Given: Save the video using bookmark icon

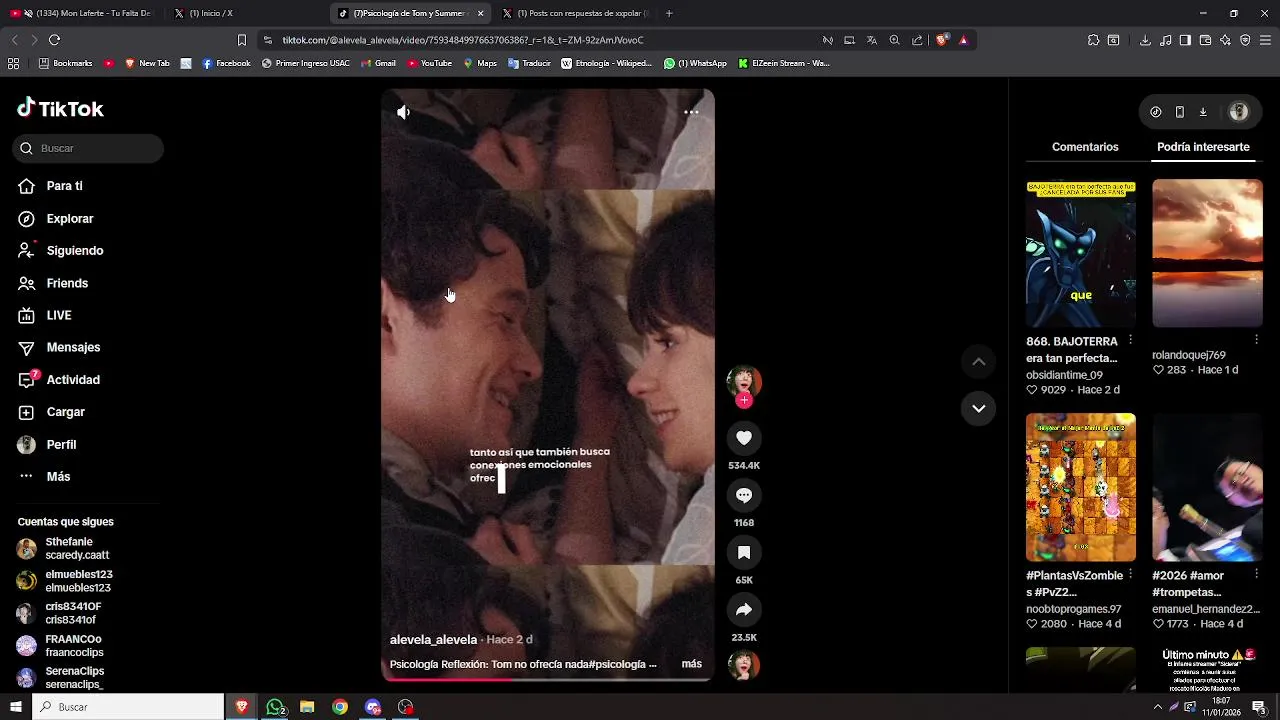Looking at the screenshot, I should (x=744, y=552).
